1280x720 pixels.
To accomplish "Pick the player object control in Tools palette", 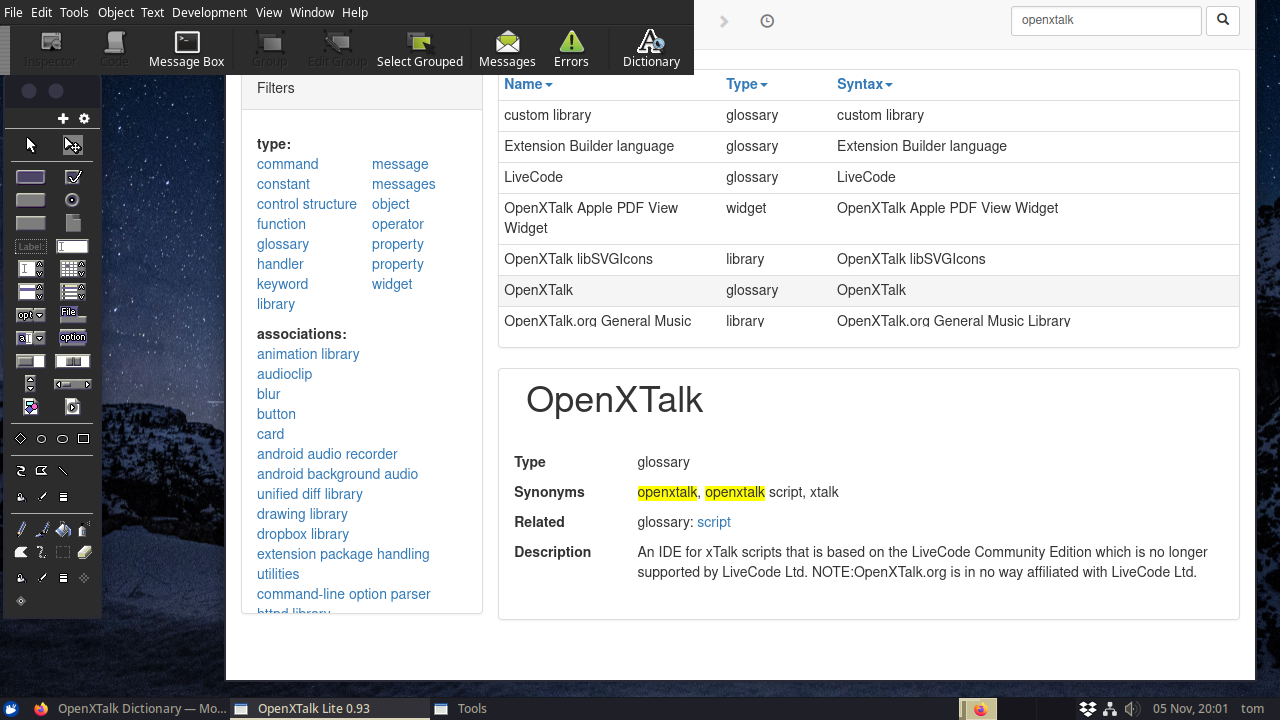I will coord(73,407).
